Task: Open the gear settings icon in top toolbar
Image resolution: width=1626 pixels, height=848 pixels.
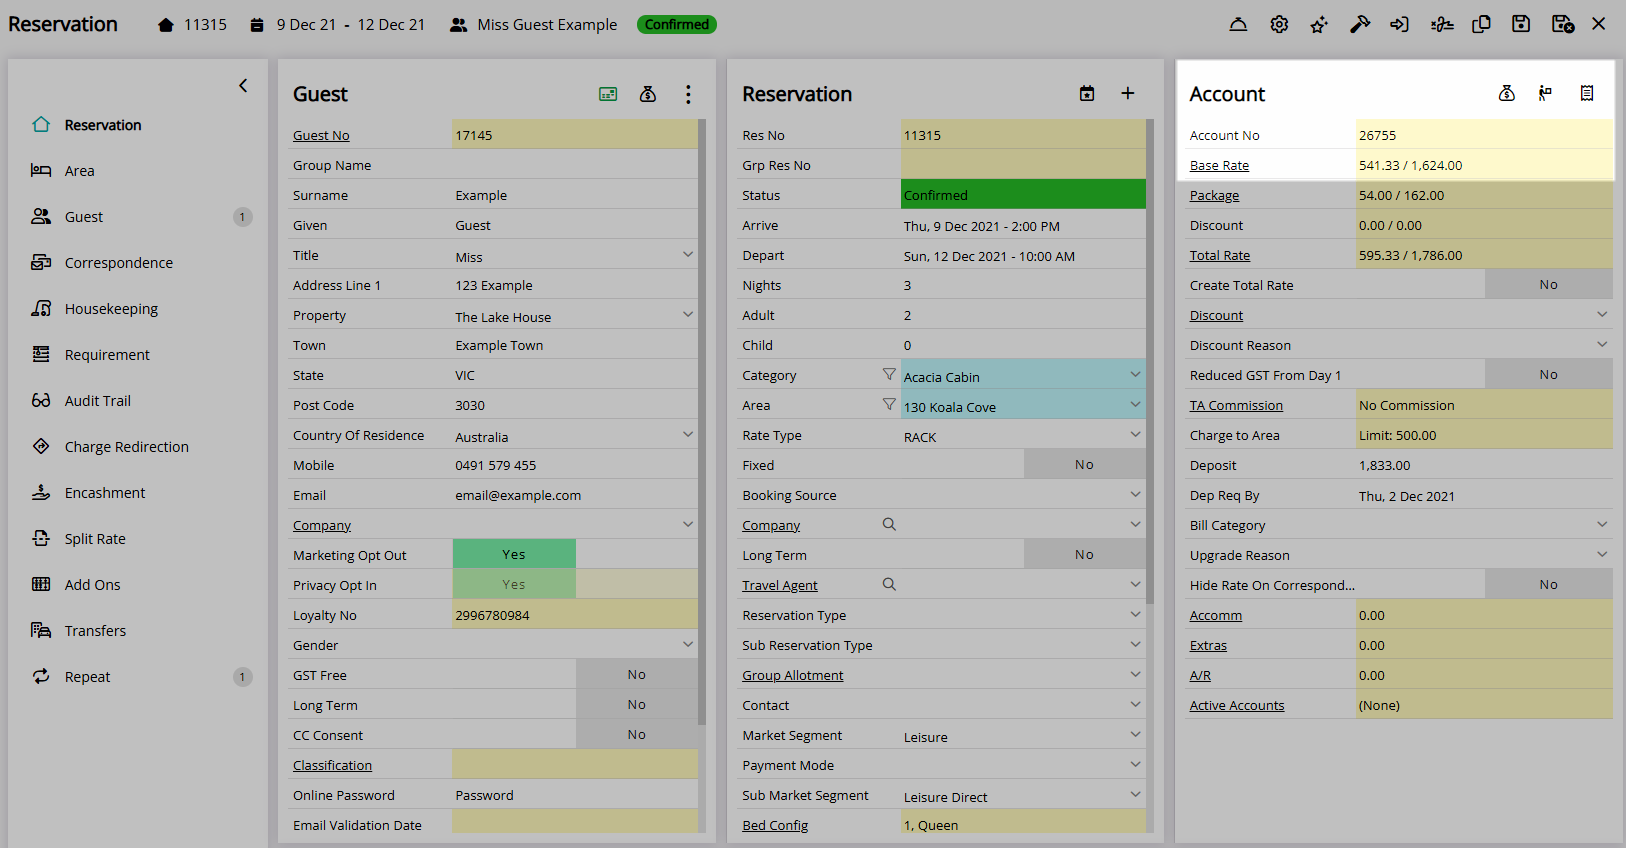Action: 1279,24
